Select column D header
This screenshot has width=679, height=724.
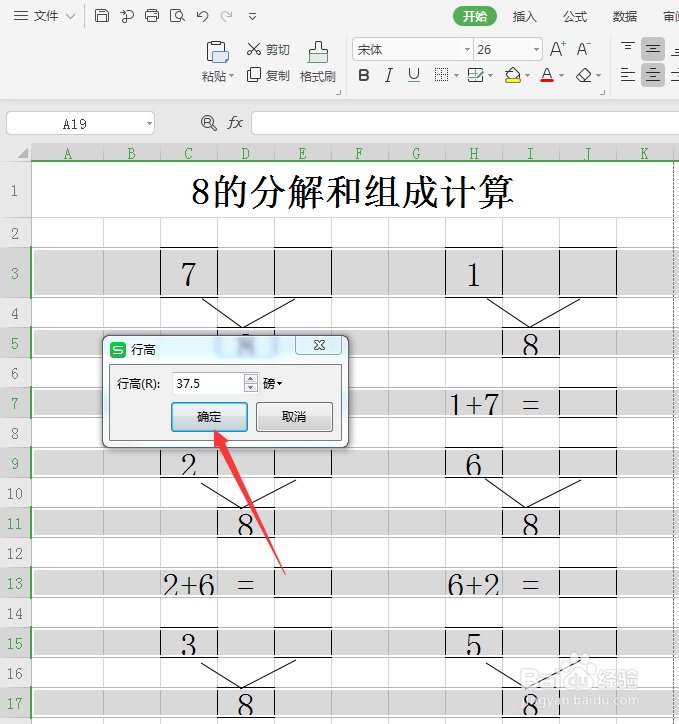point(246,153)
